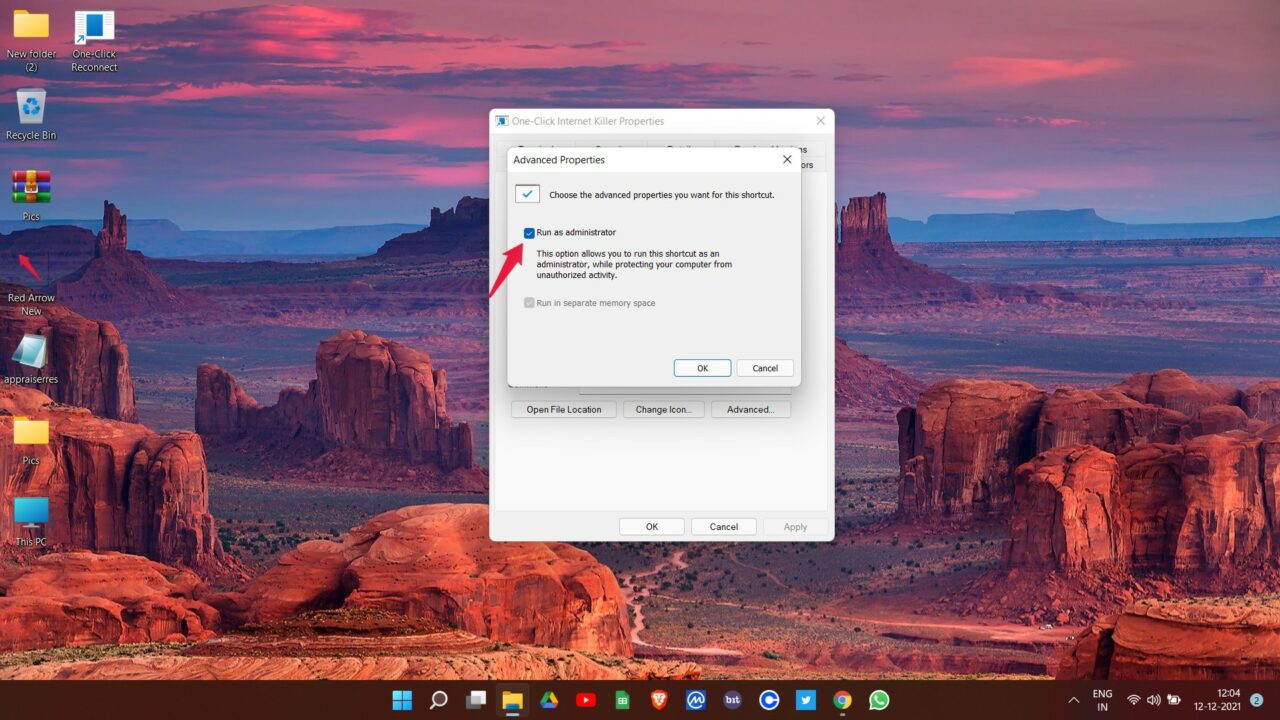
Task: Show hidden system tray icons
Action: click(x=1074, y=700)
